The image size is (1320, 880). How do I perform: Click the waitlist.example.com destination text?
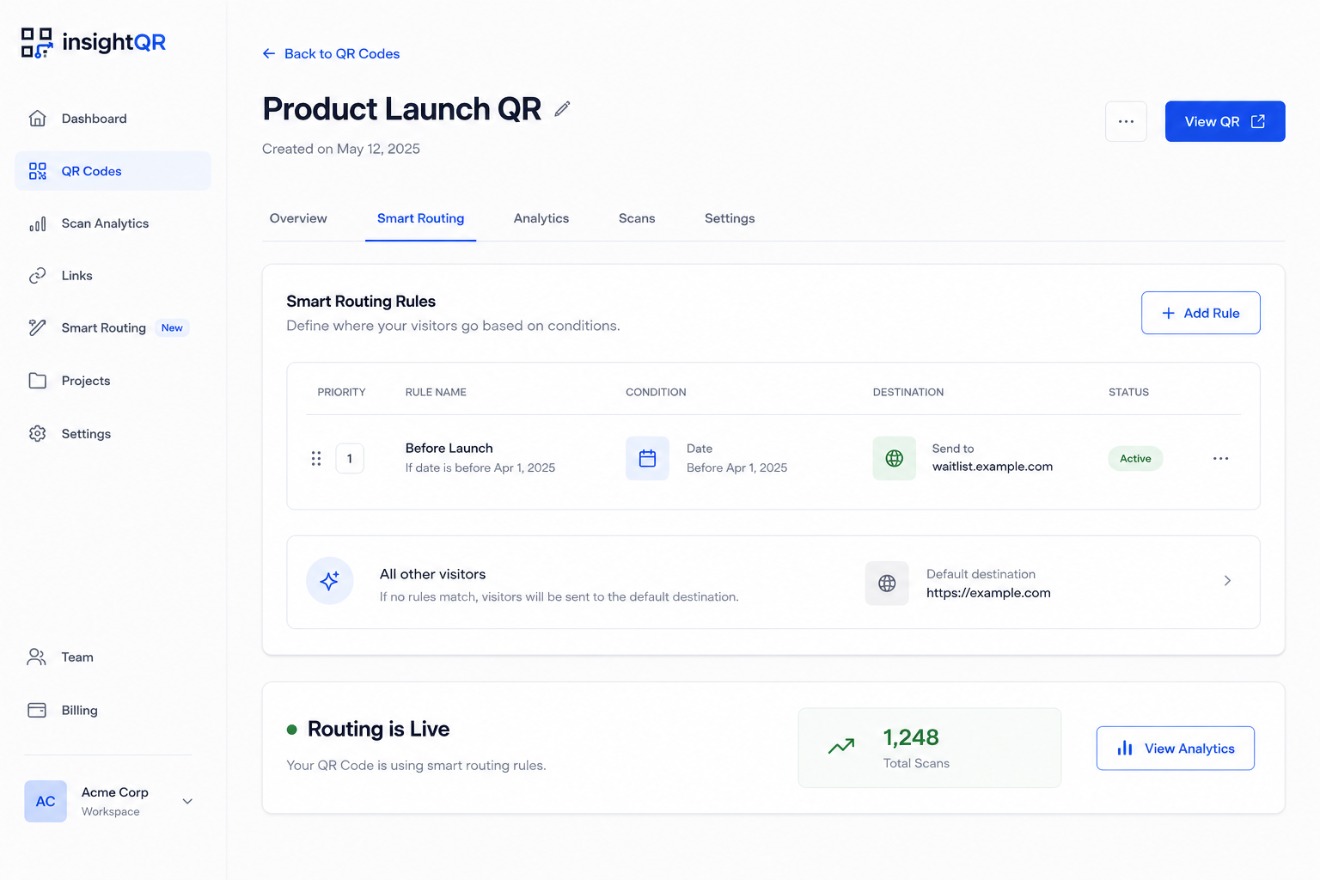point(992,466)
